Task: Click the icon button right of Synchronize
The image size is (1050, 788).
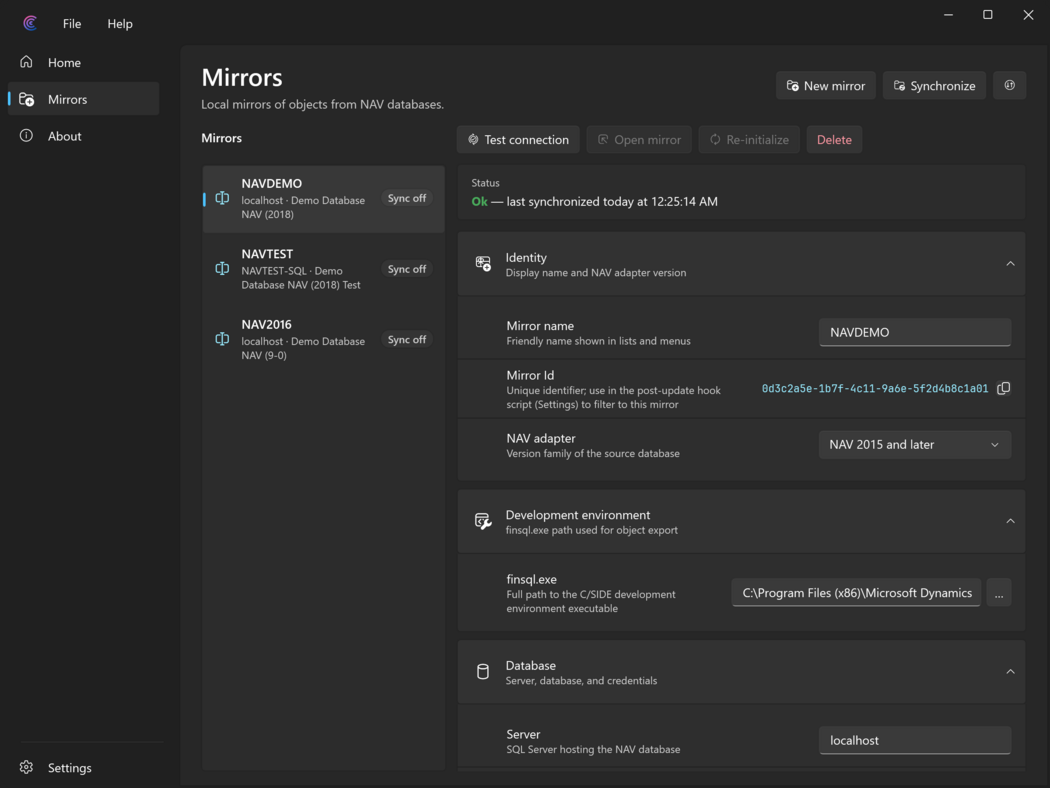Action: (x=1010, y=86)
